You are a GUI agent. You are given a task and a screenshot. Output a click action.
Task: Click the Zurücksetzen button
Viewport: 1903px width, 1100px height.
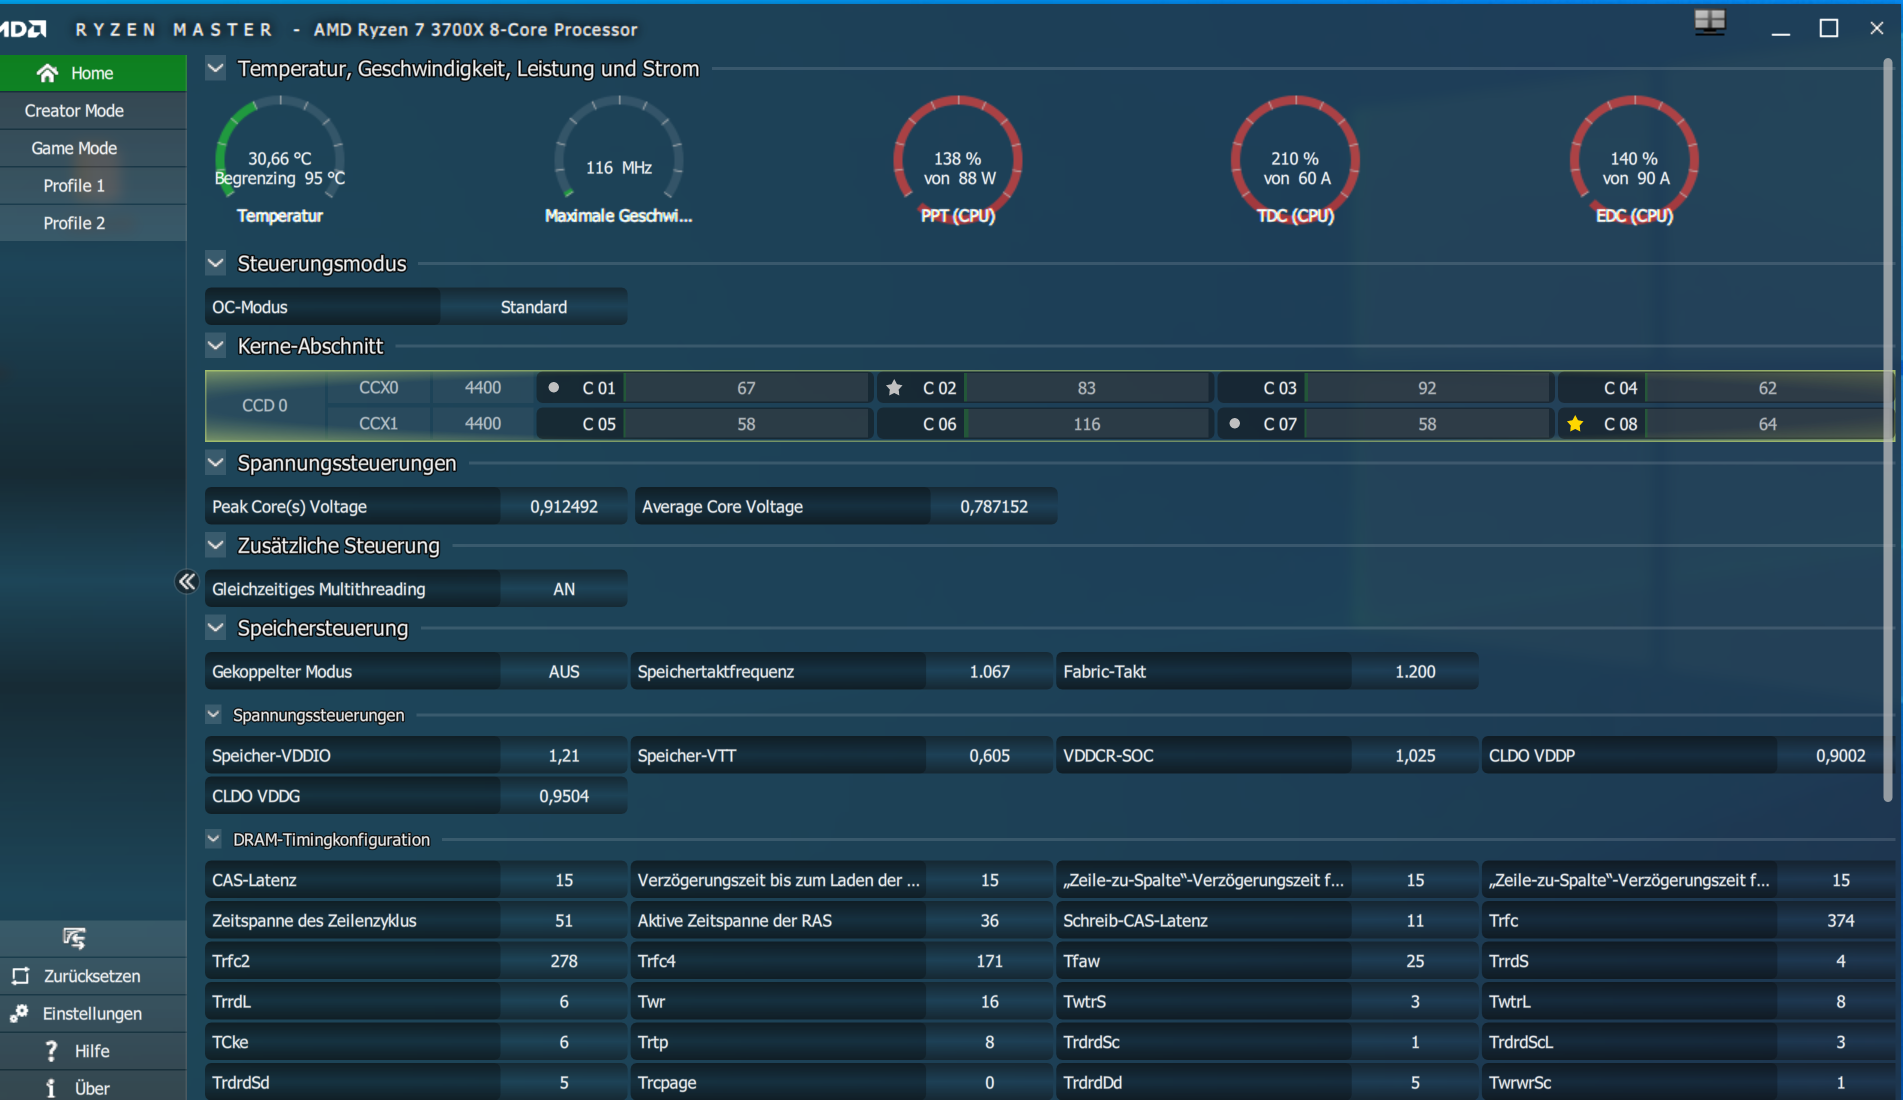[93, 976]
